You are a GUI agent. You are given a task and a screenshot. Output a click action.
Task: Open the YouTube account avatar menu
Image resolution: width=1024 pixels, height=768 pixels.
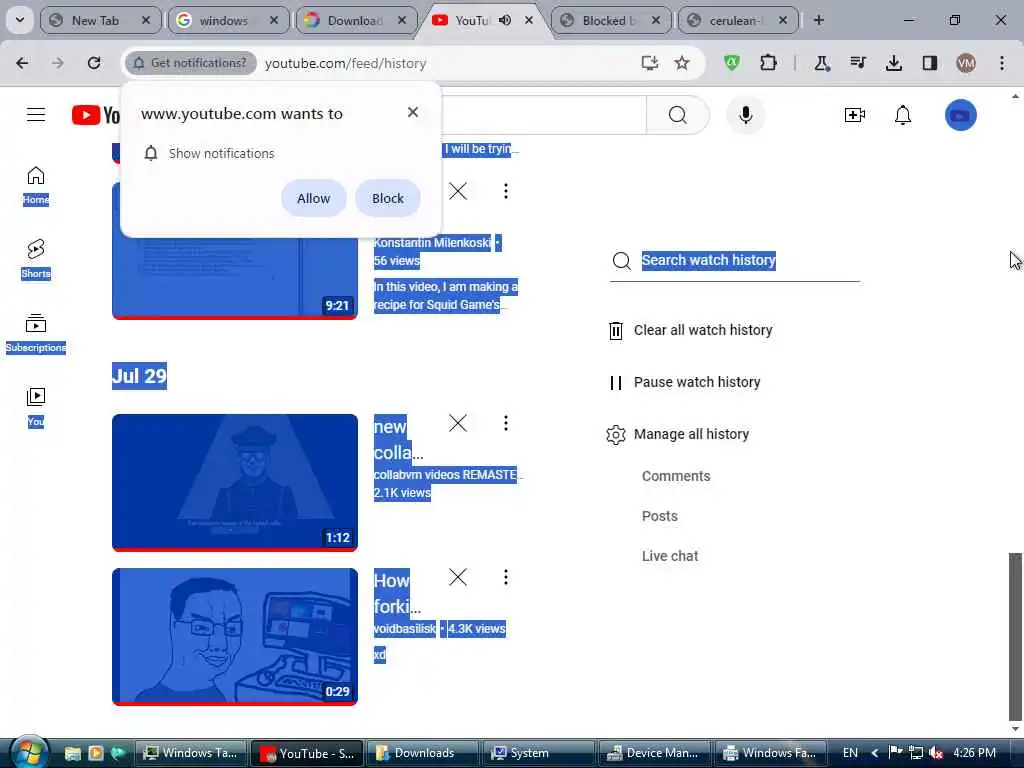(x=961, y=115)
